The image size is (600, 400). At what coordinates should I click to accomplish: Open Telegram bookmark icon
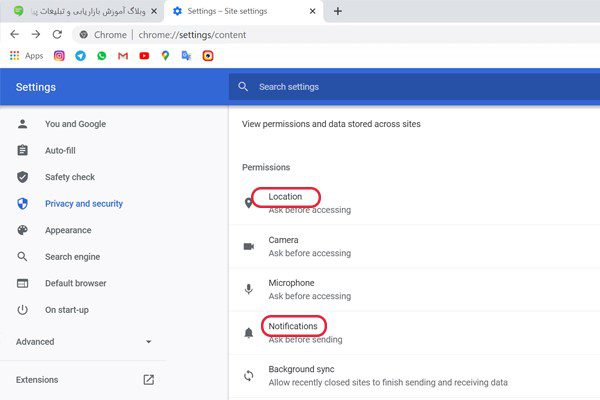click(80, 56)
